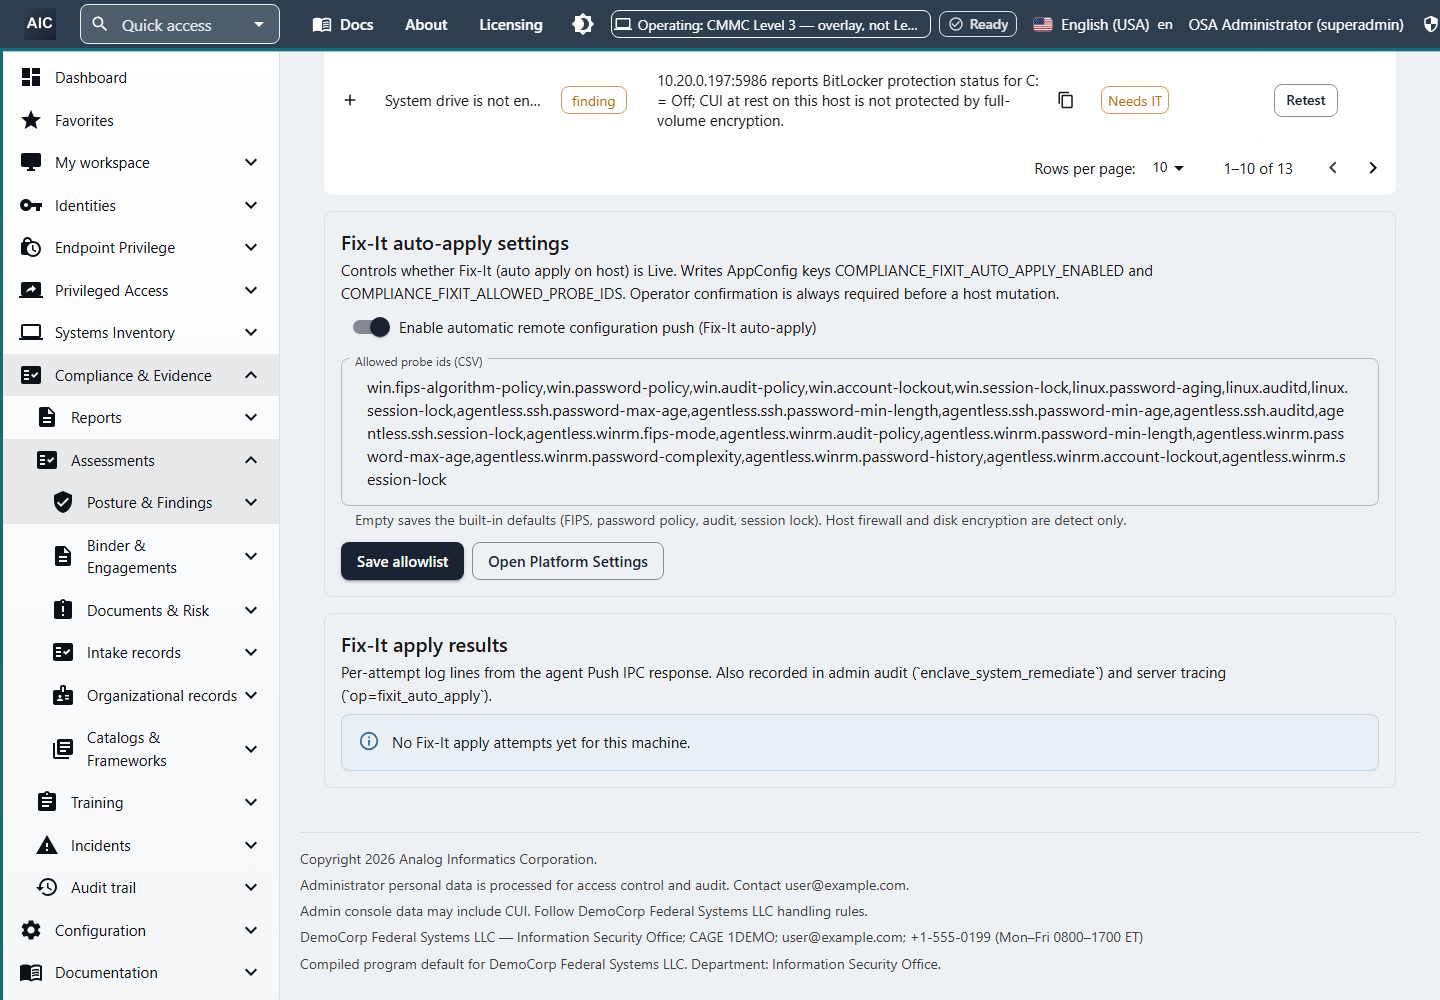The width and height of the screenshot is (1440, 1000).
Task: Expand the My workspace menu
Action: coord(141,162)
